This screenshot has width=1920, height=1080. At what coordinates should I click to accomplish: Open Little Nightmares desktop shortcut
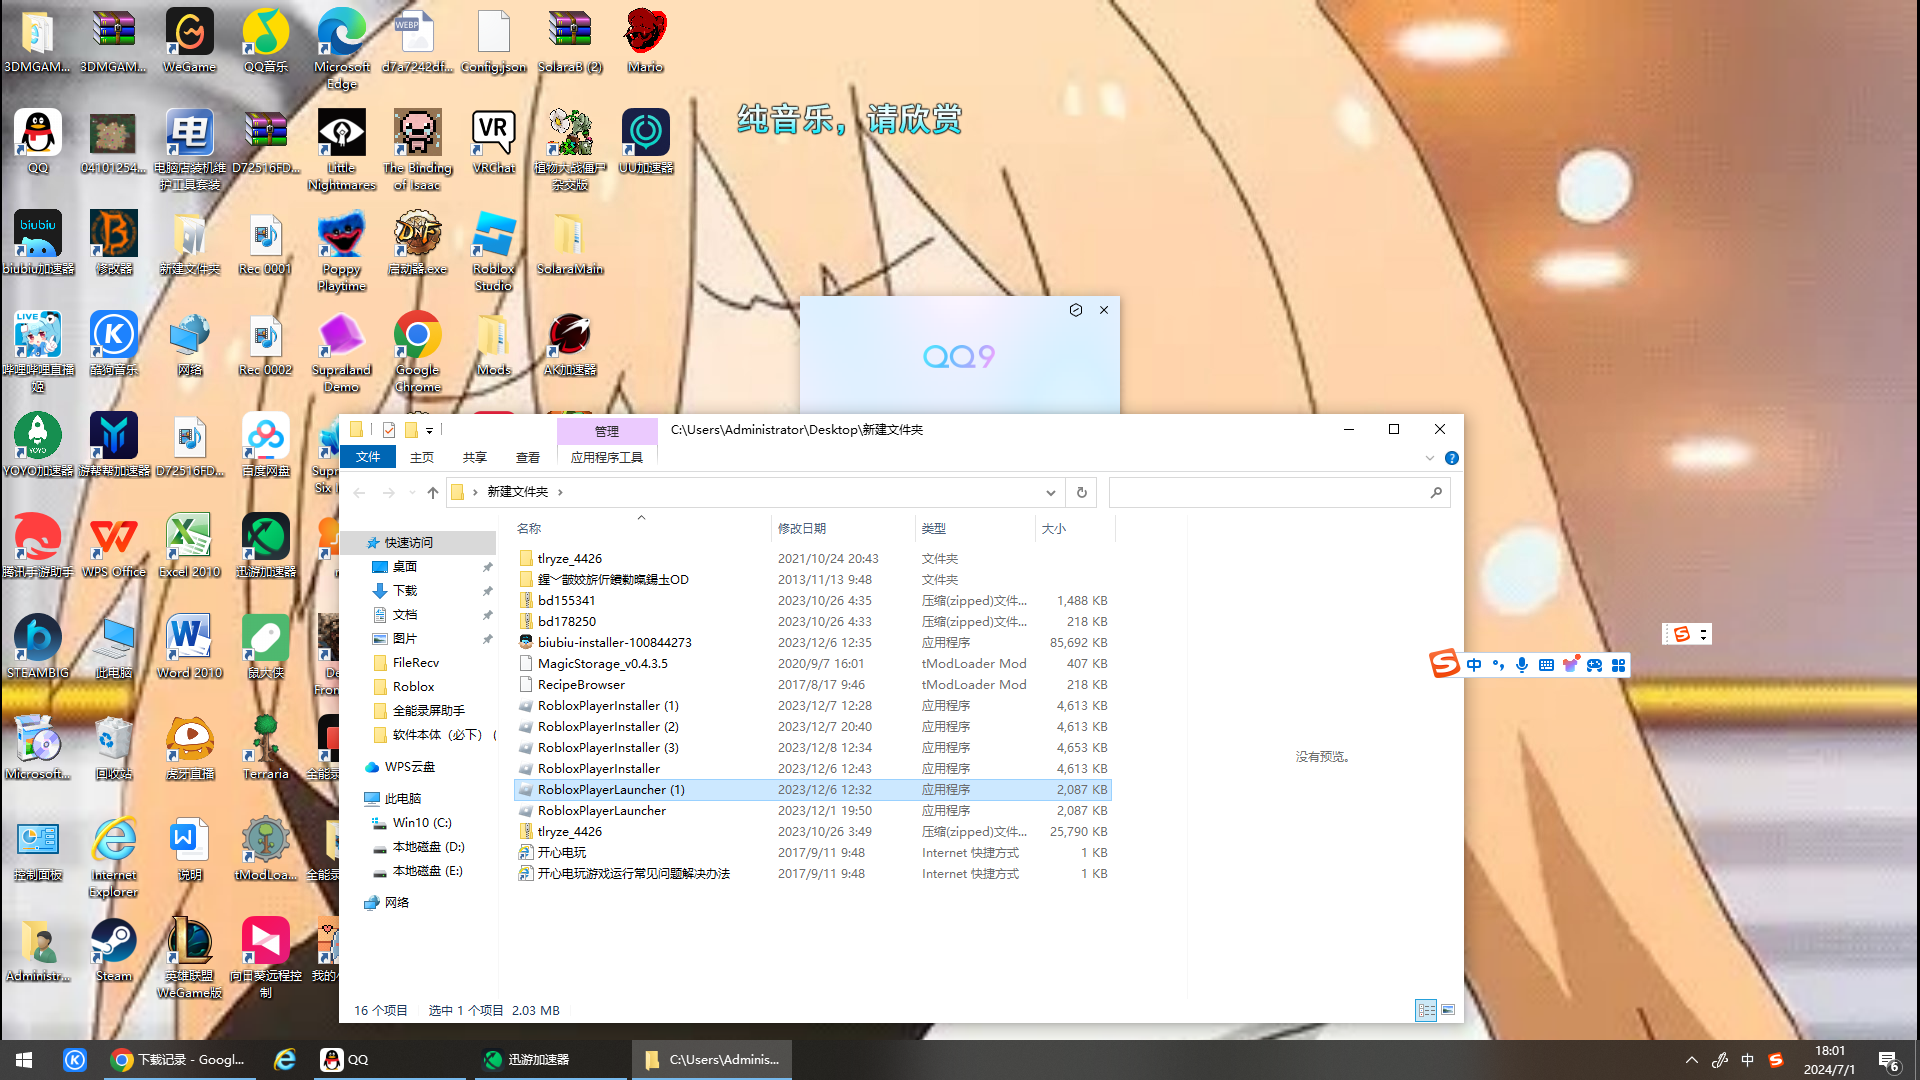pyautogui.click(x=342, y=150)
